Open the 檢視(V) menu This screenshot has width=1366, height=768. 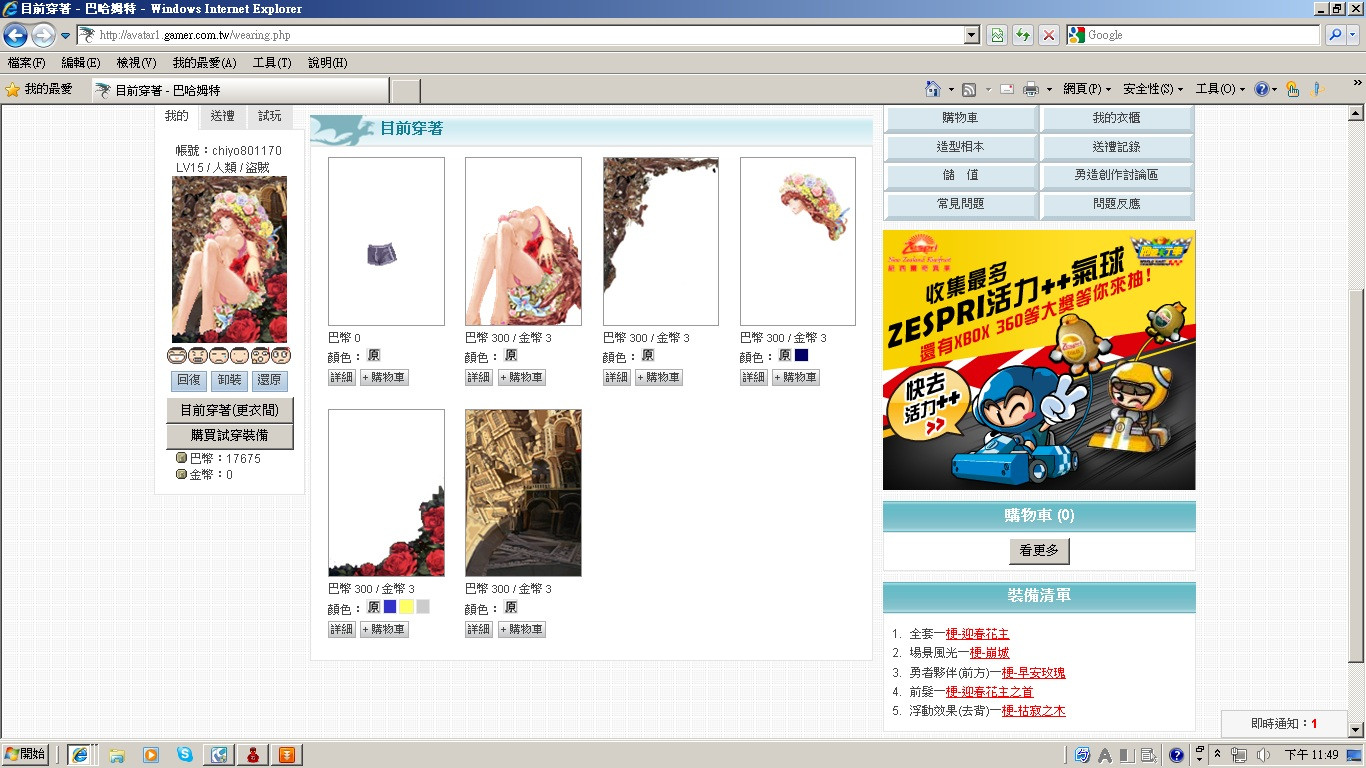pos(136,63)
